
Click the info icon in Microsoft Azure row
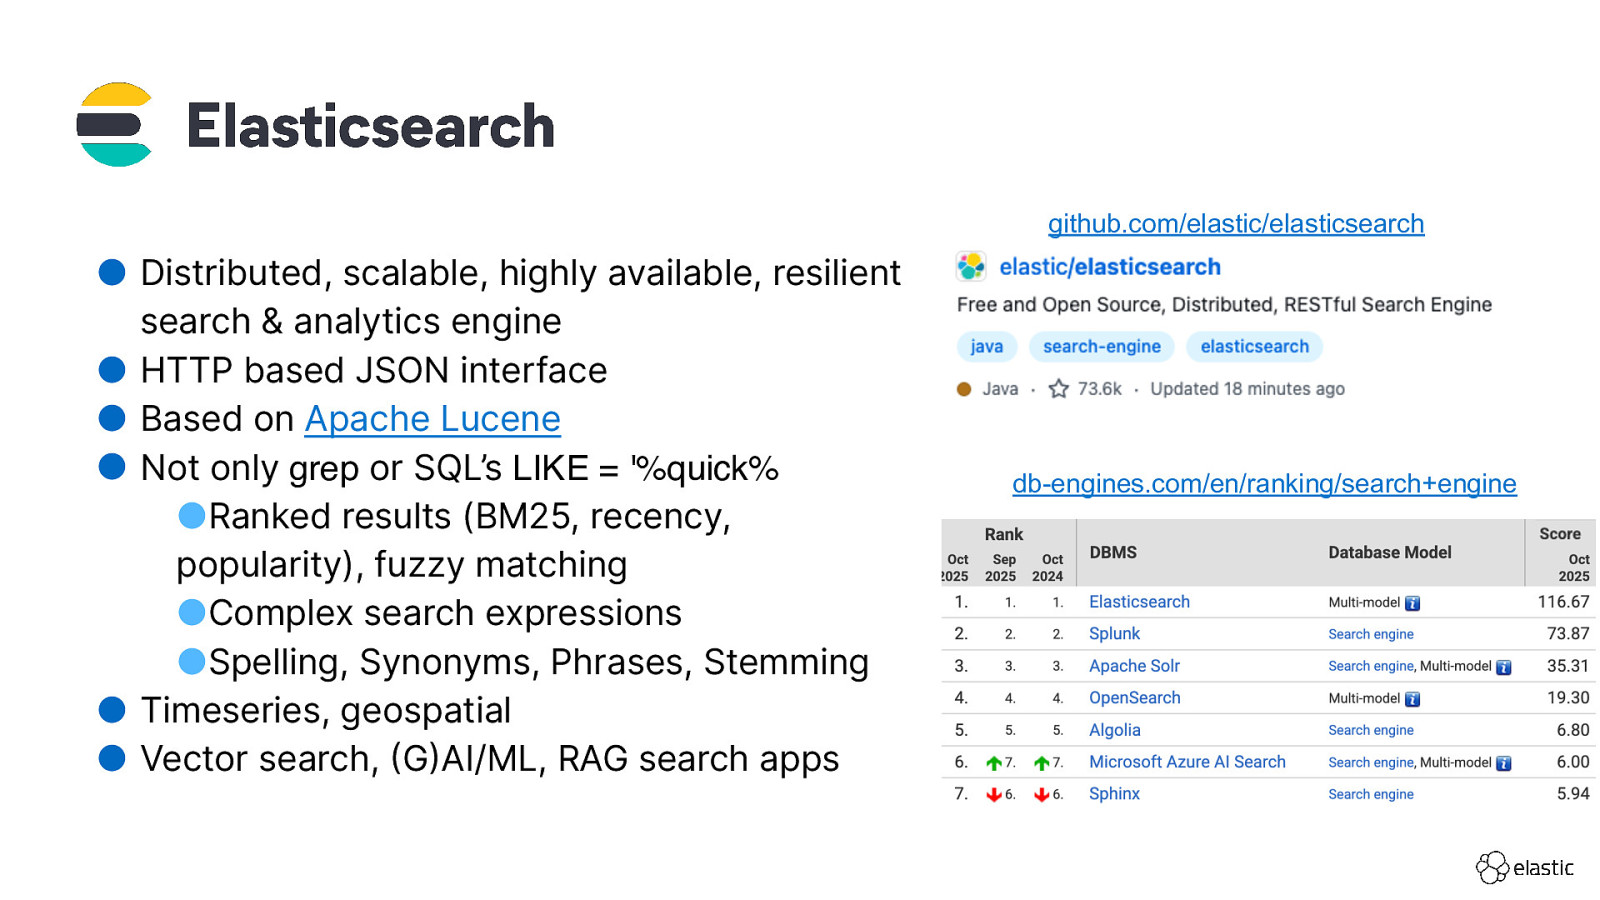click(x=1503, y=763)
